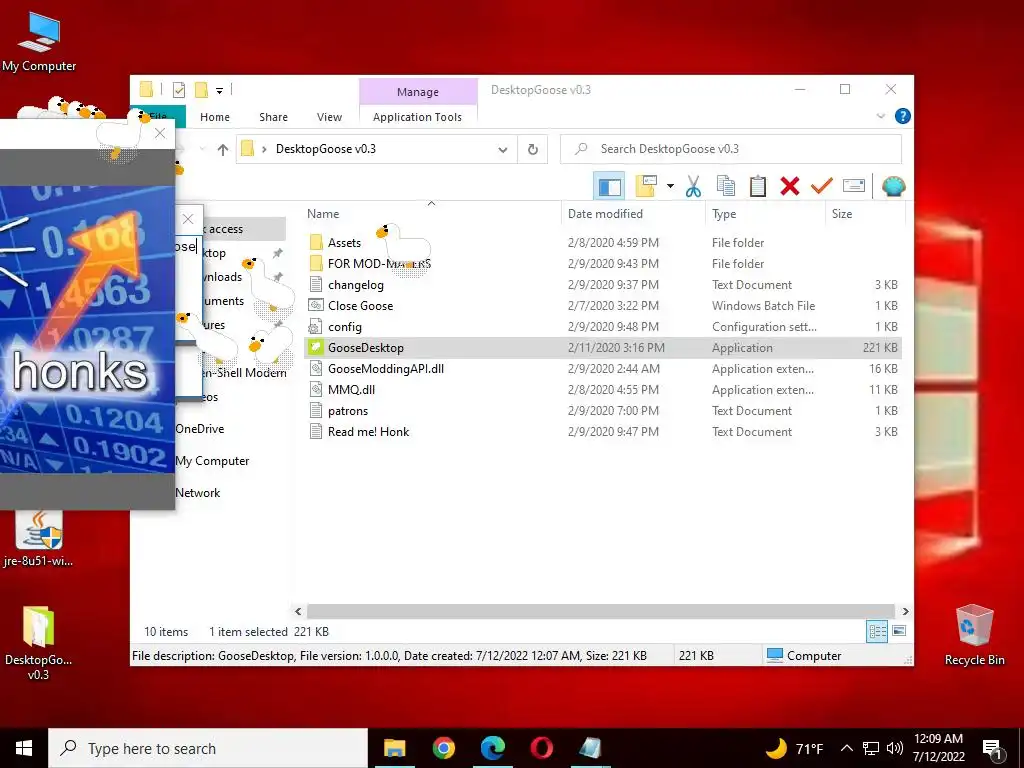Open the Home ribbon tab
The width and height of the screenshot is (1024, 768).
click(215, 117)
